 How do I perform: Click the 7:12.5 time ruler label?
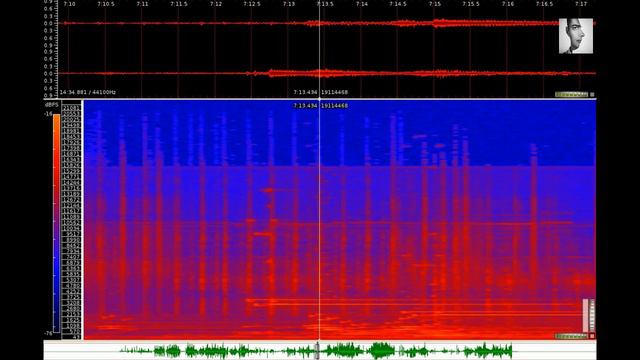pyautogui.click(x=252, y=4)
